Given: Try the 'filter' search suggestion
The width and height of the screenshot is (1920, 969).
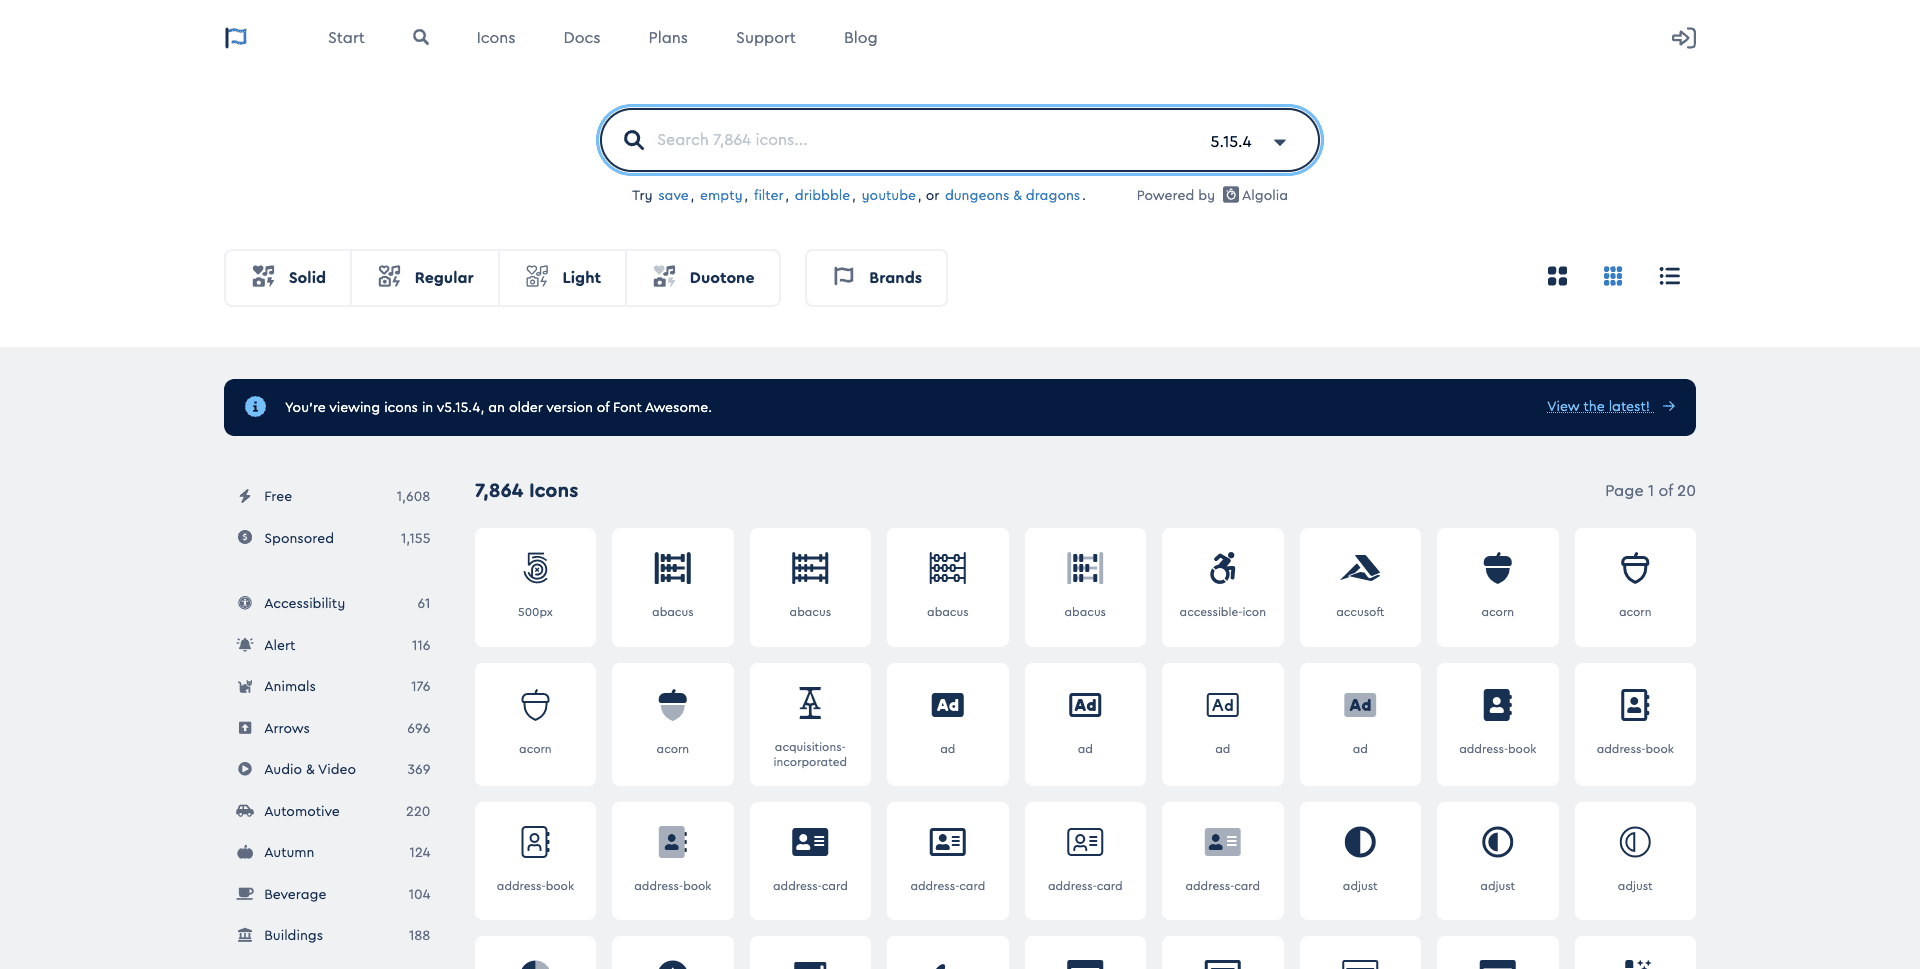Looking at the screenshot, I should tap(768, 195).
